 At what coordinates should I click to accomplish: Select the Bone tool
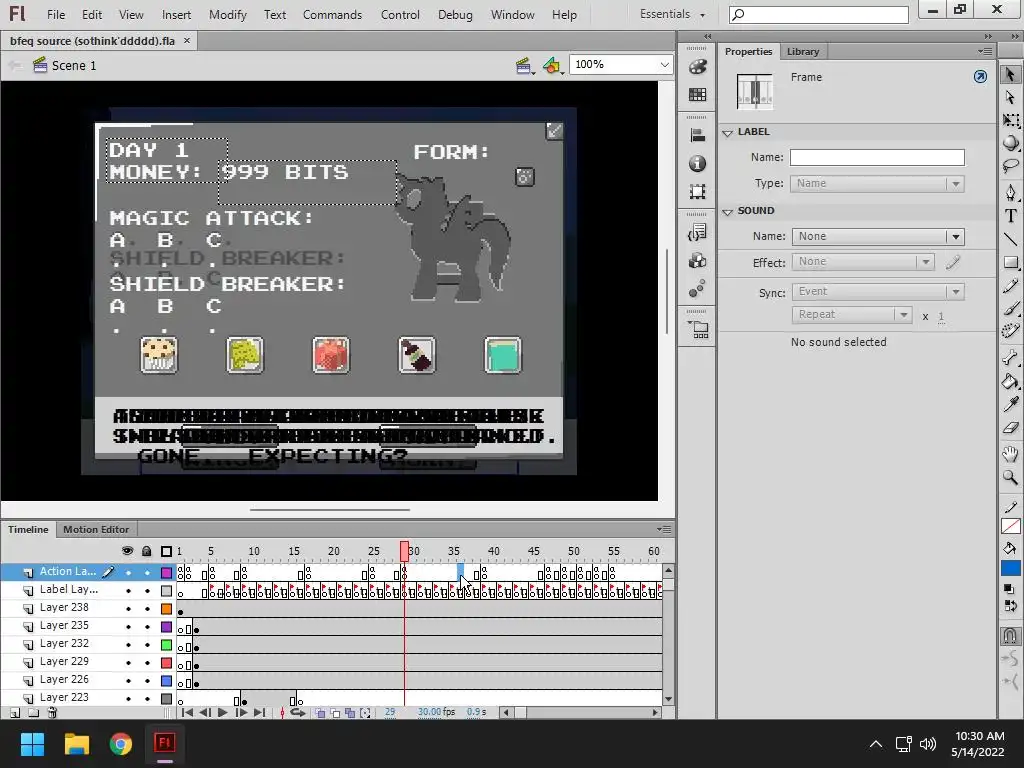coord(1010,357)
